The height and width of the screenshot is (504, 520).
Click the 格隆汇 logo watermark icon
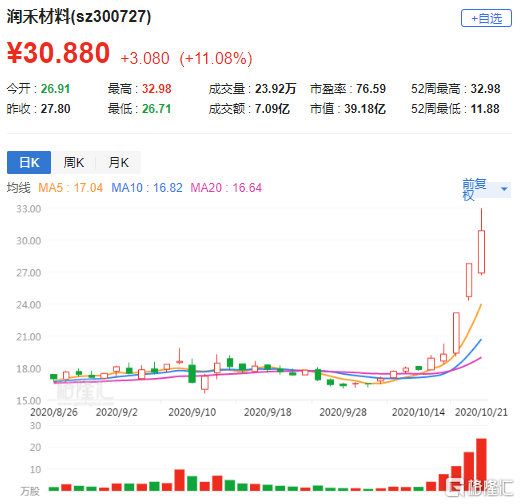pos(455,487)
